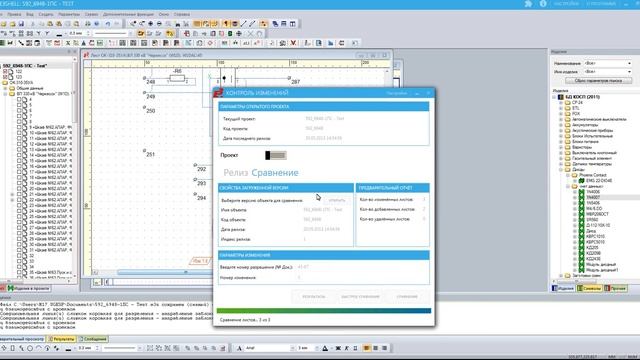
Task: Tick the checkbox for sheet 4
Action: [x=19, y=99]
